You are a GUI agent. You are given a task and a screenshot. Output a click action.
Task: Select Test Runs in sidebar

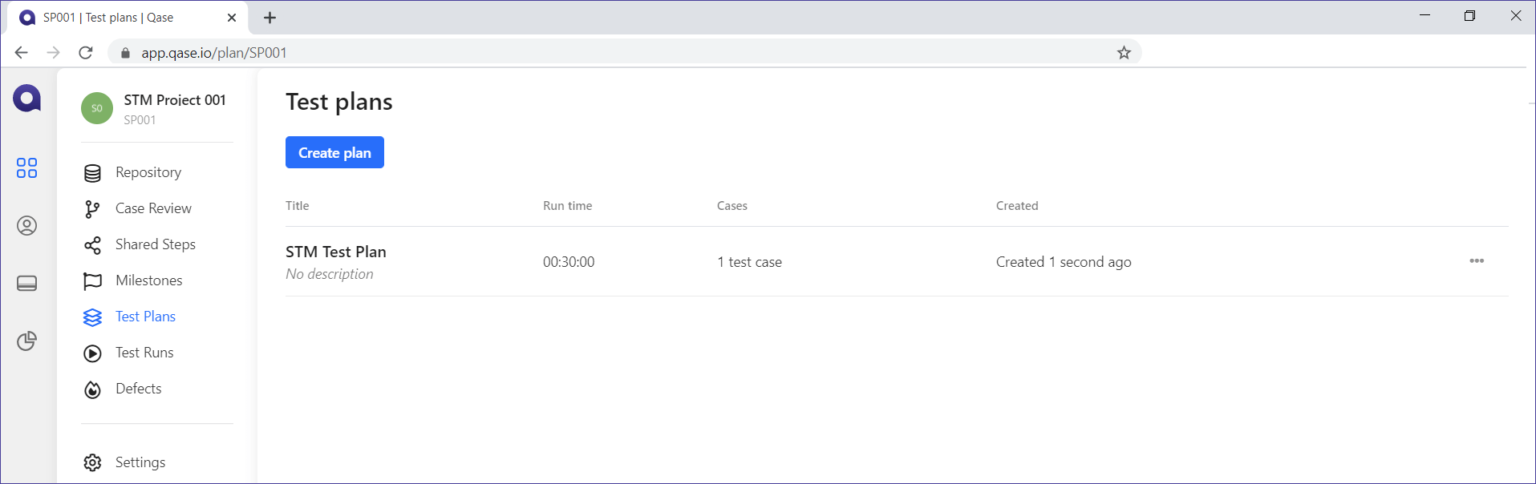144,352
